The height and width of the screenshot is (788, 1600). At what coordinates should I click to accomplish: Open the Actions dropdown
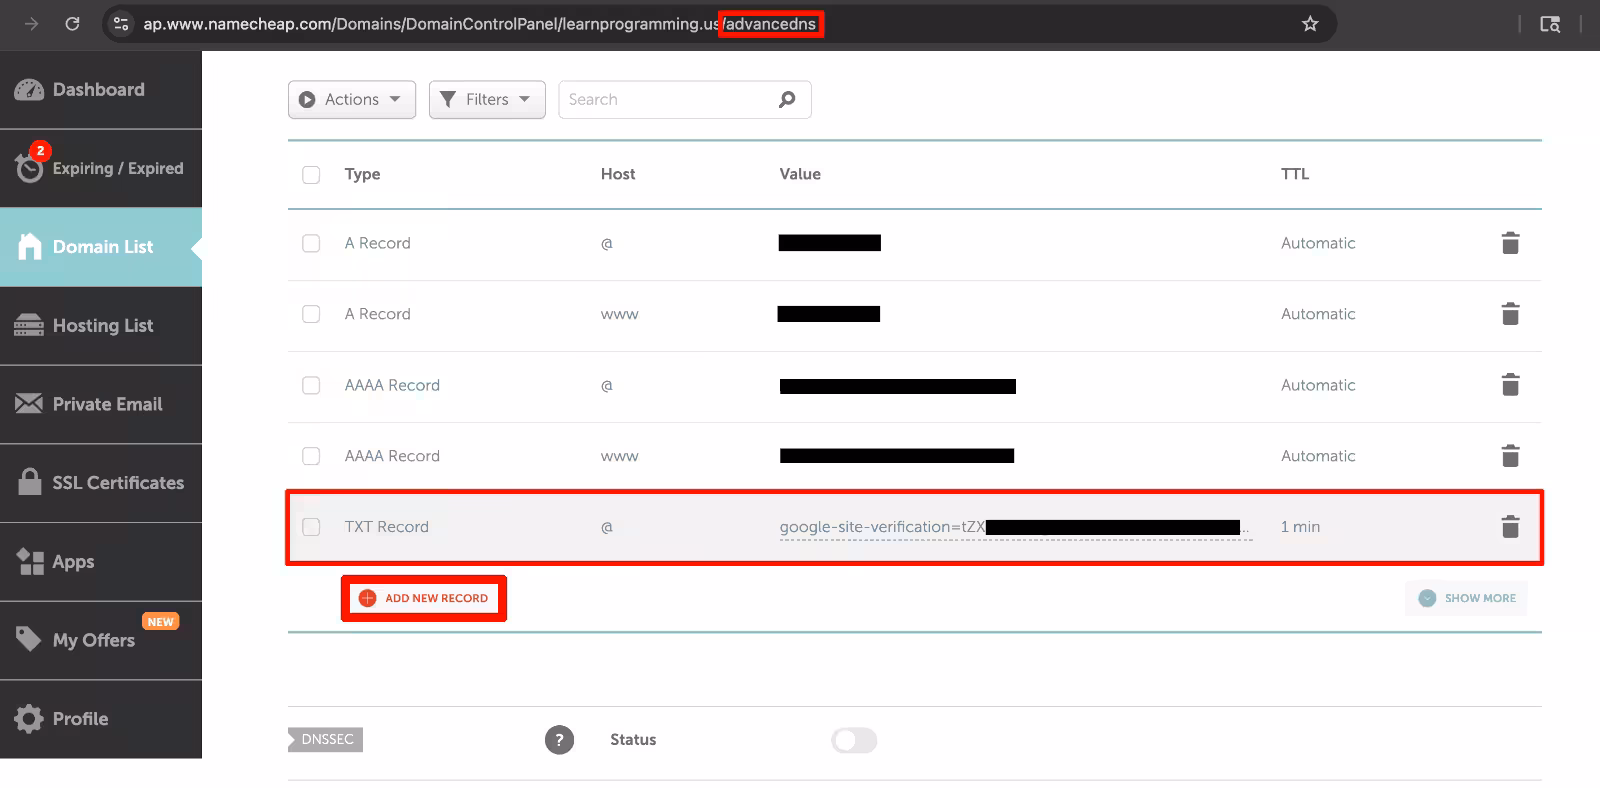(352, 100)
